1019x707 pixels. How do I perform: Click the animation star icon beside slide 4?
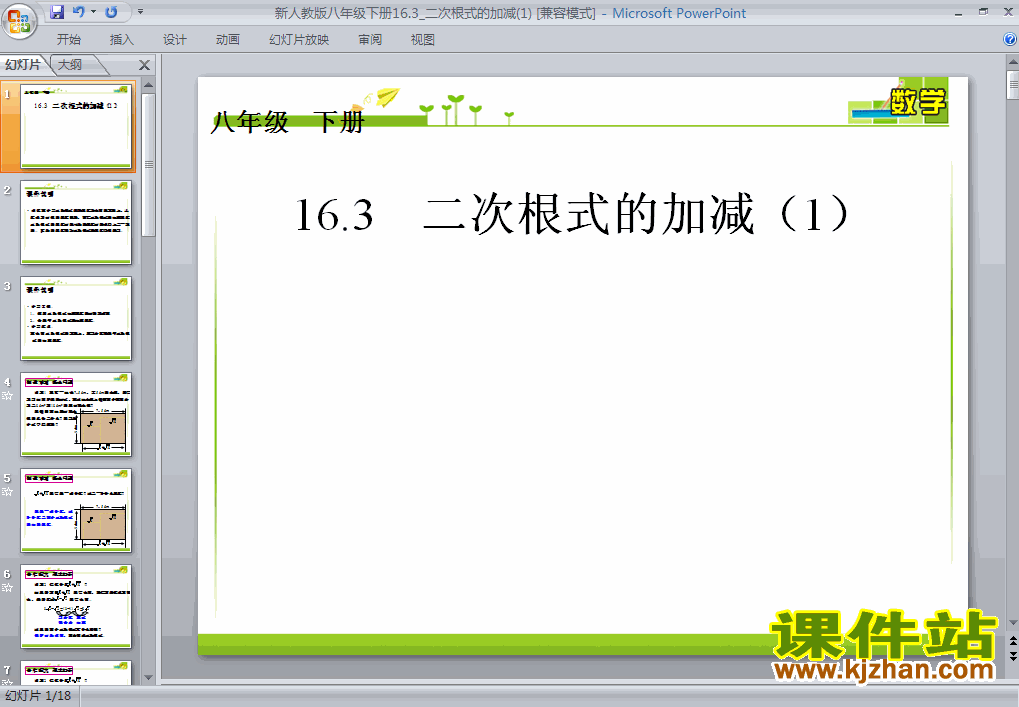pos(8,396)
